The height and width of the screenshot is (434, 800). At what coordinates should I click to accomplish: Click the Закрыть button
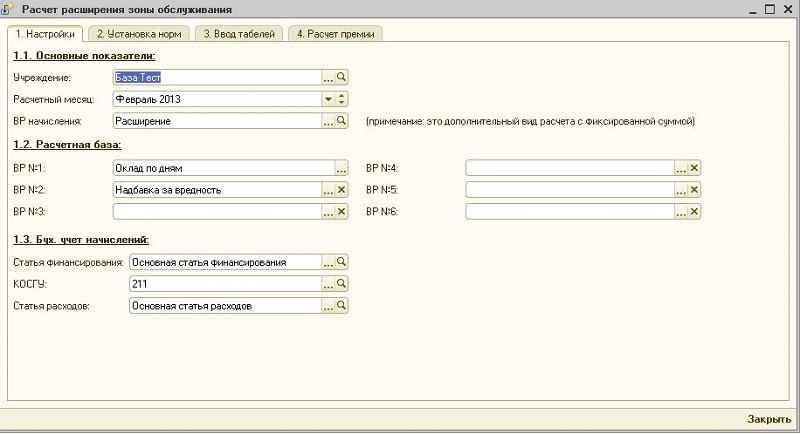click(769, 419)
